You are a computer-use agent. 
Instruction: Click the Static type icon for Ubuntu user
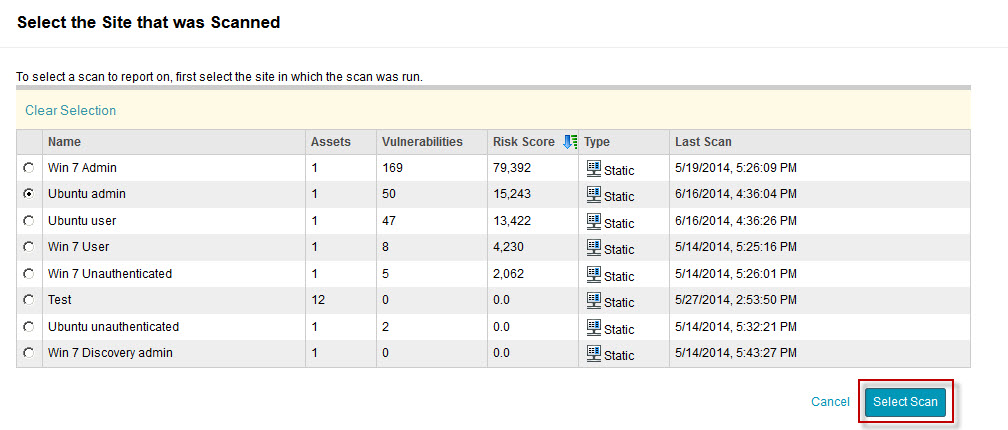tap(593, 221)
